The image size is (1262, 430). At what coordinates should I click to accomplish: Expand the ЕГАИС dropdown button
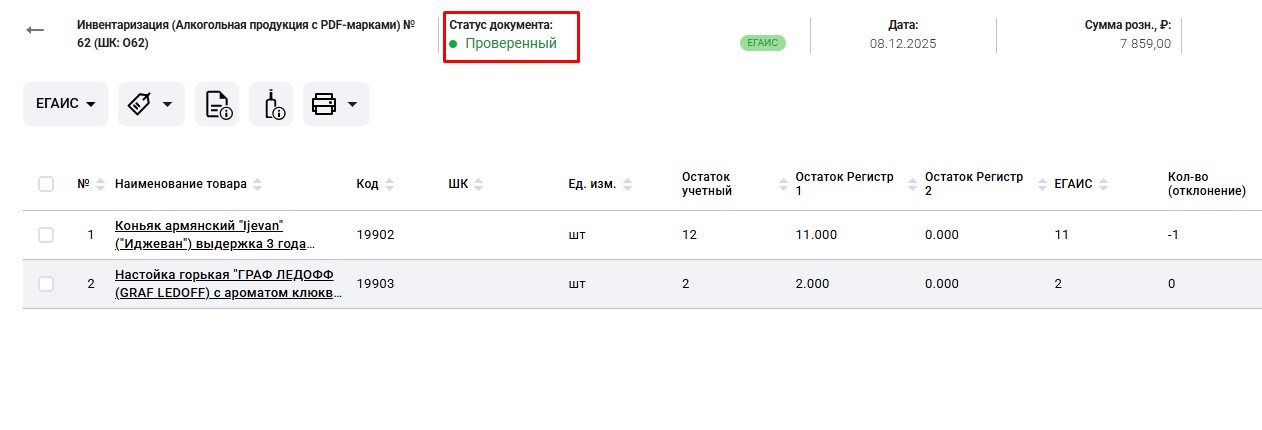point(65,104)
